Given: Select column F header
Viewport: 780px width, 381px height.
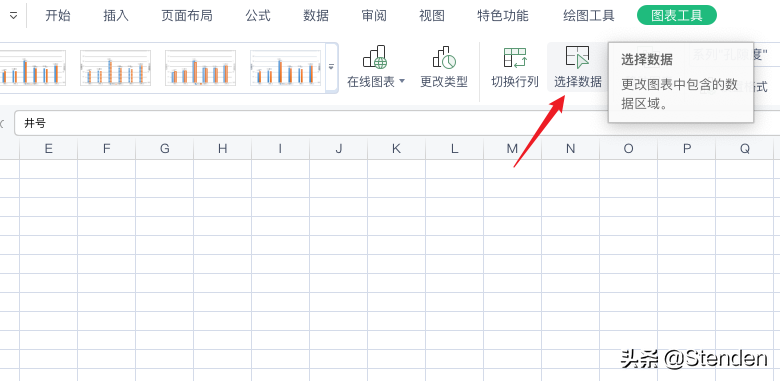Looking at the screenshot, I should coord(106,149).
